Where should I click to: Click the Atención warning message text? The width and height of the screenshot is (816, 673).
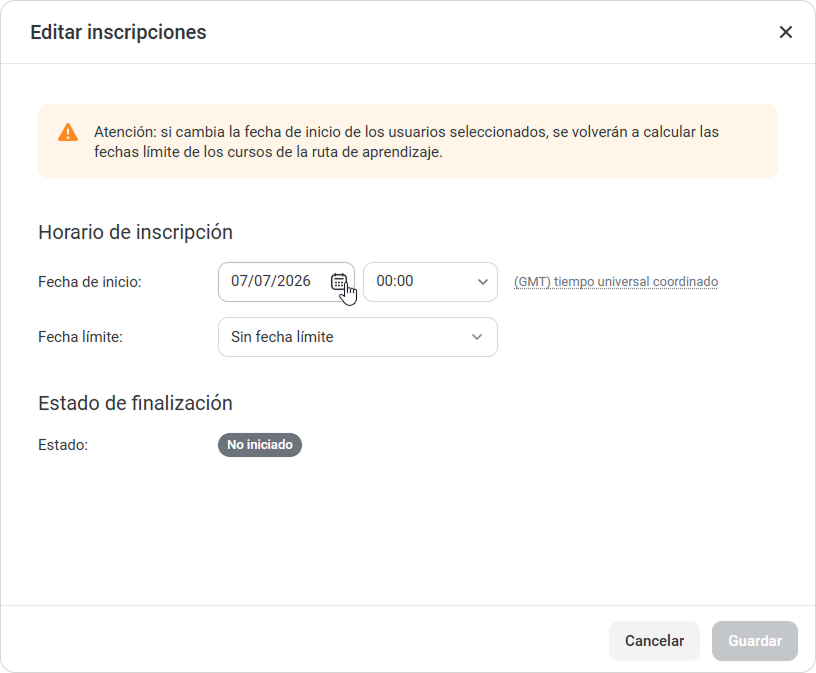click(406, 142)
